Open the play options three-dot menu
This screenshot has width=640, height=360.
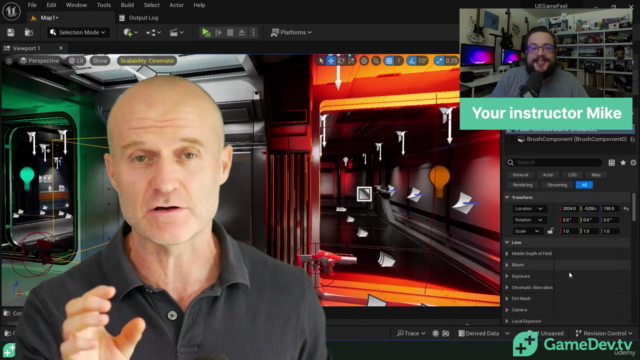point(253,32)
